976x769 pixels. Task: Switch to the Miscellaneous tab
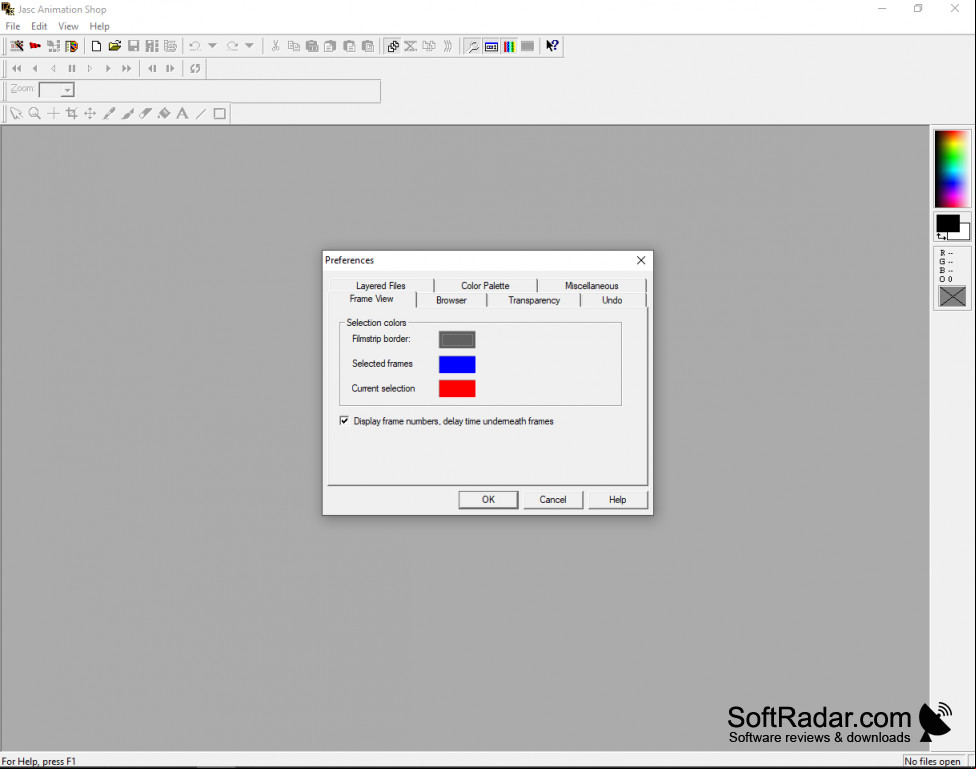click(x=591, y=285)
